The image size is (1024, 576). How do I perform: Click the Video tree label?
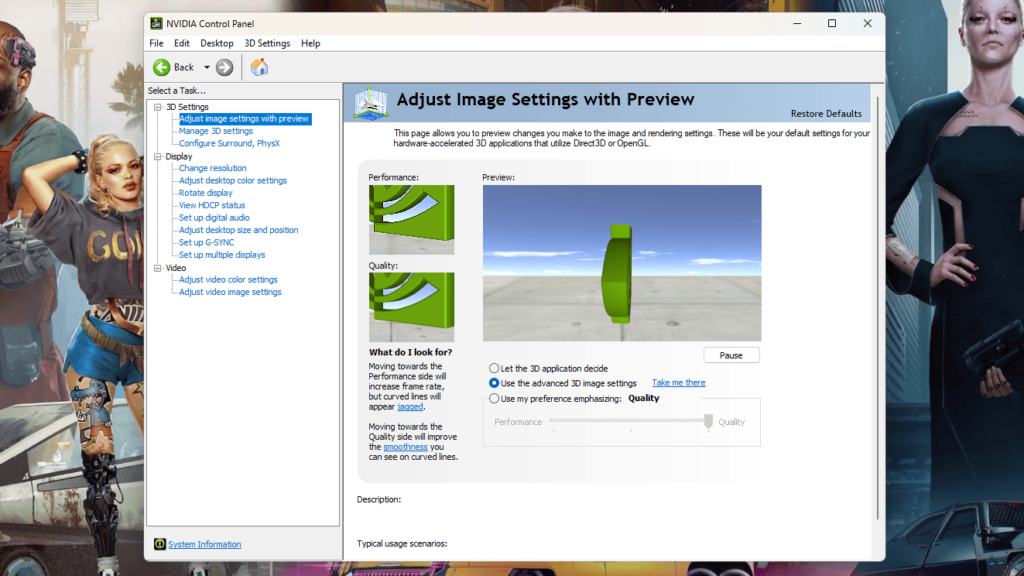click(x=176, y=268)
